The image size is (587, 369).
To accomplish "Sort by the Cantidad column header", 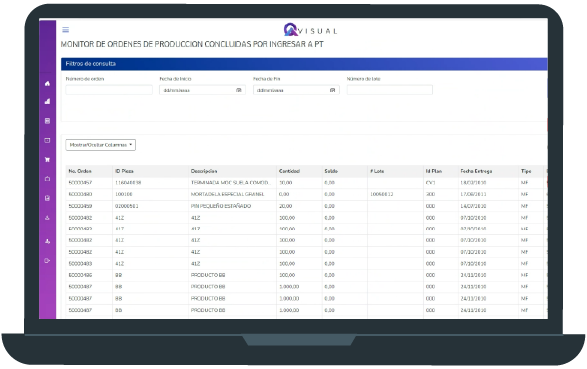I will tap(289, 171).
